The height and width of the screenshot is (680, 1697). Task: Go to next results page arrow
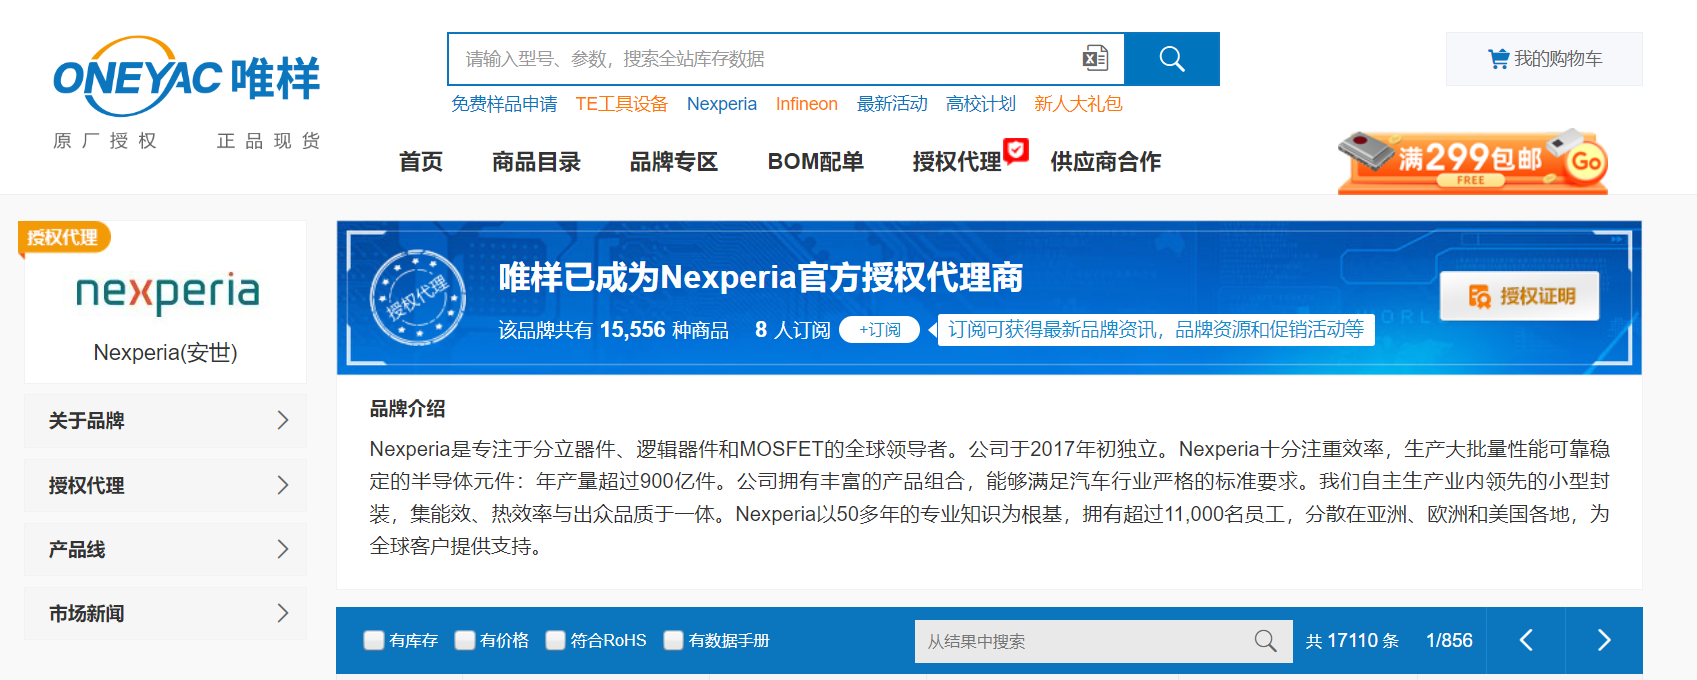tap(1604, 640)
